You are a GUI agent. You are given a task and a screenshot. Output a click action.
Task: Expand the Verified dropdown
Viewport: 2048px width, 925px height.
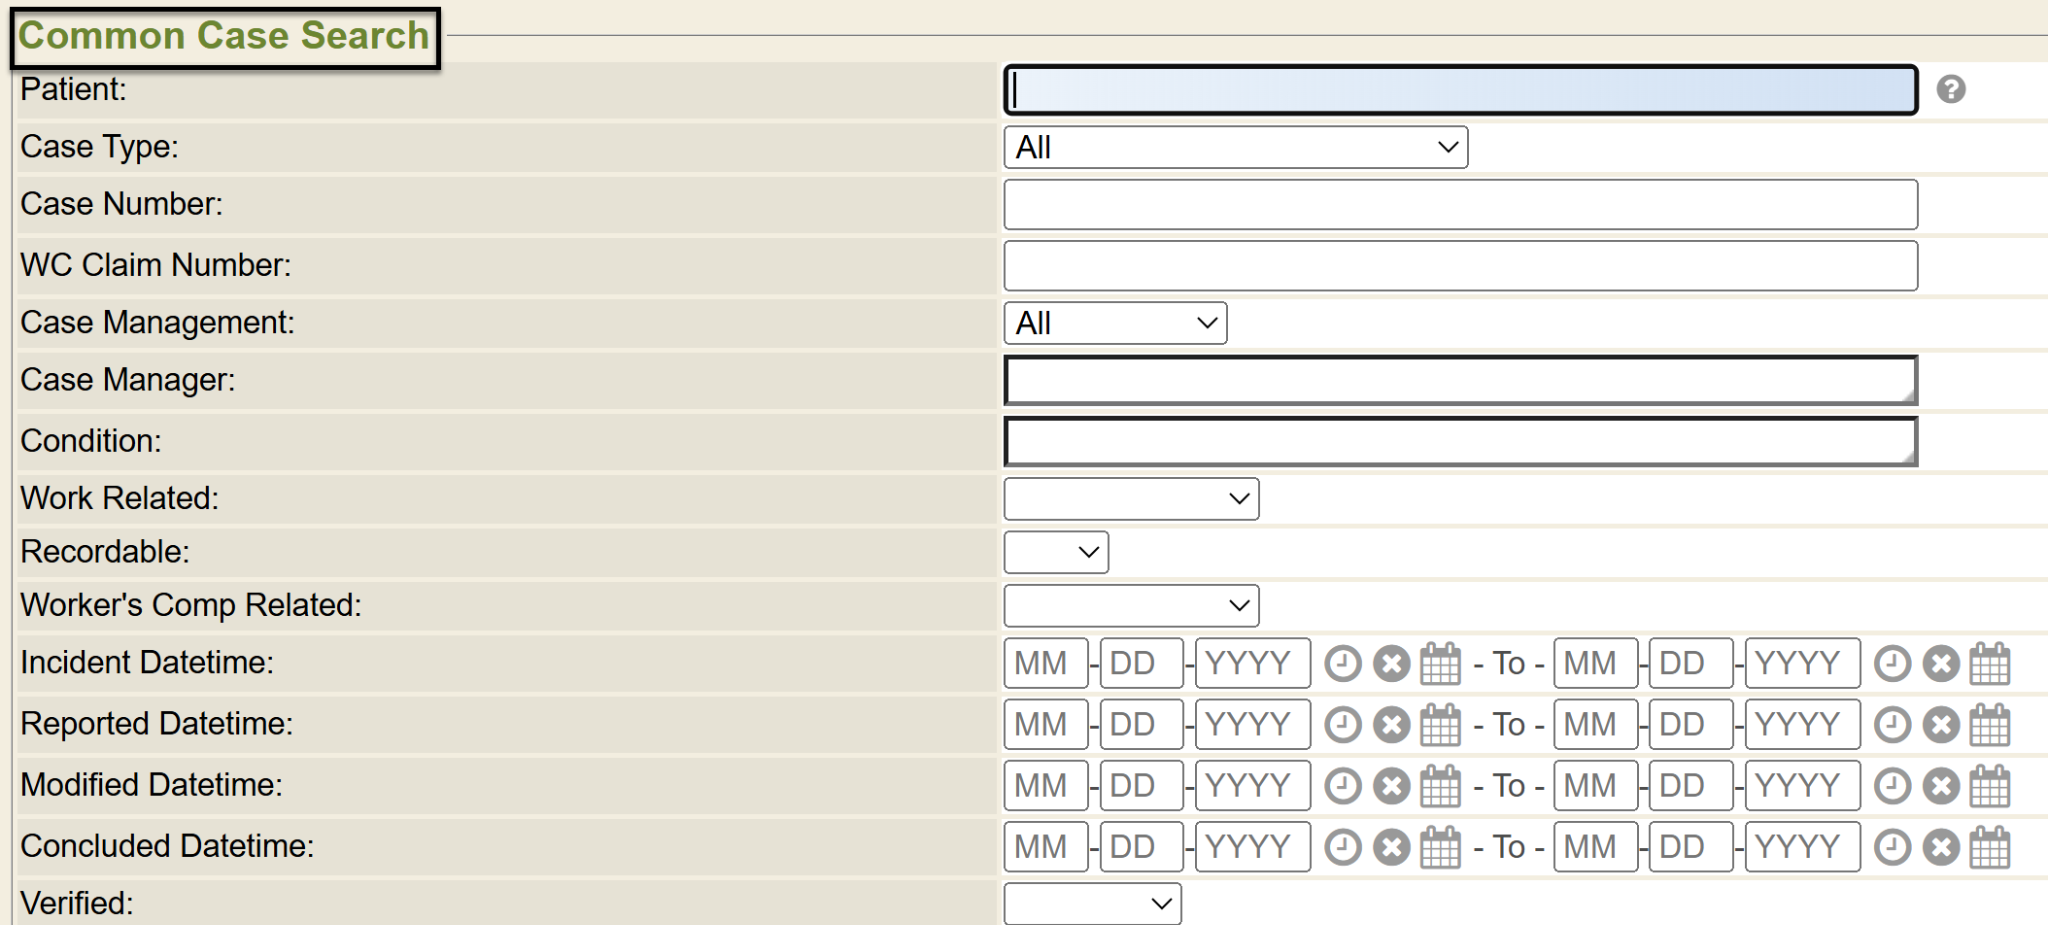click(x=1092, y=904)
